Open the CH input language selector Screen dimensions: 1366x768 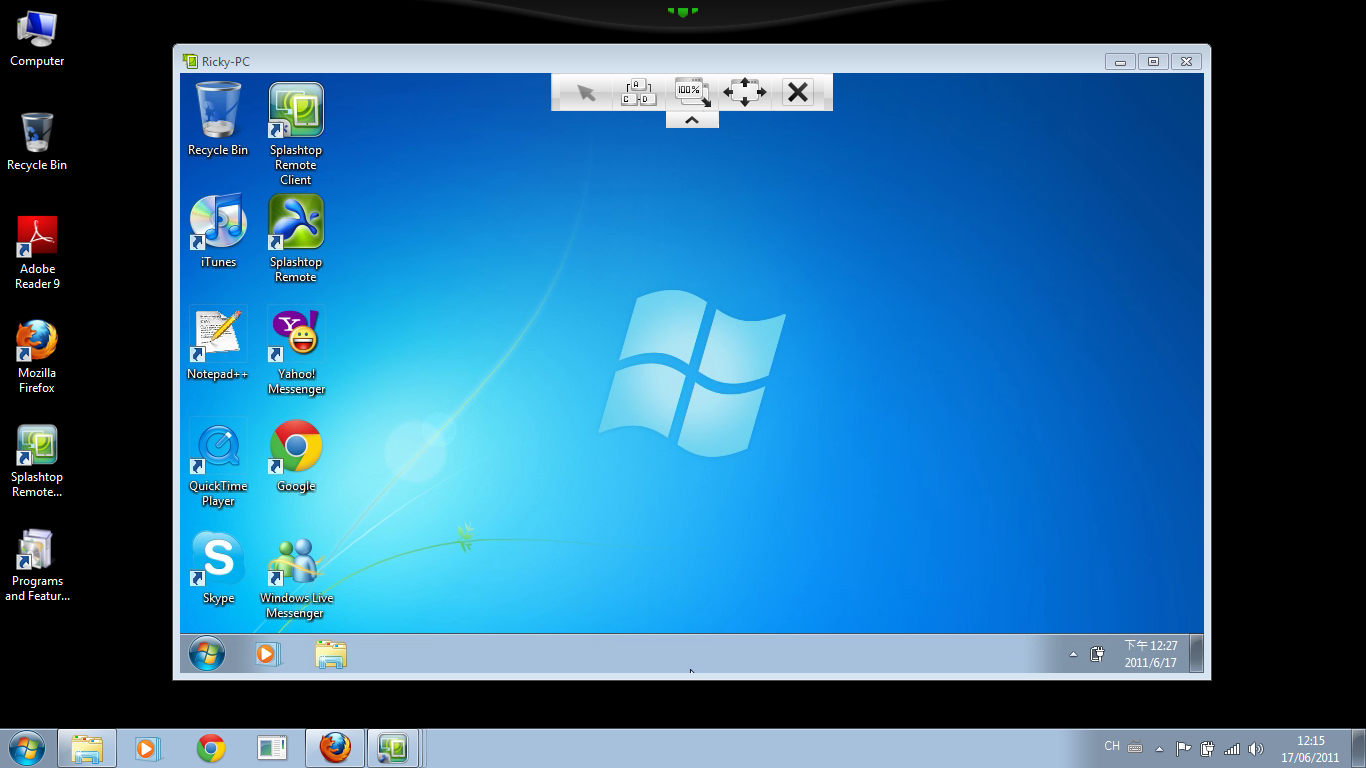coord(1112,747)
